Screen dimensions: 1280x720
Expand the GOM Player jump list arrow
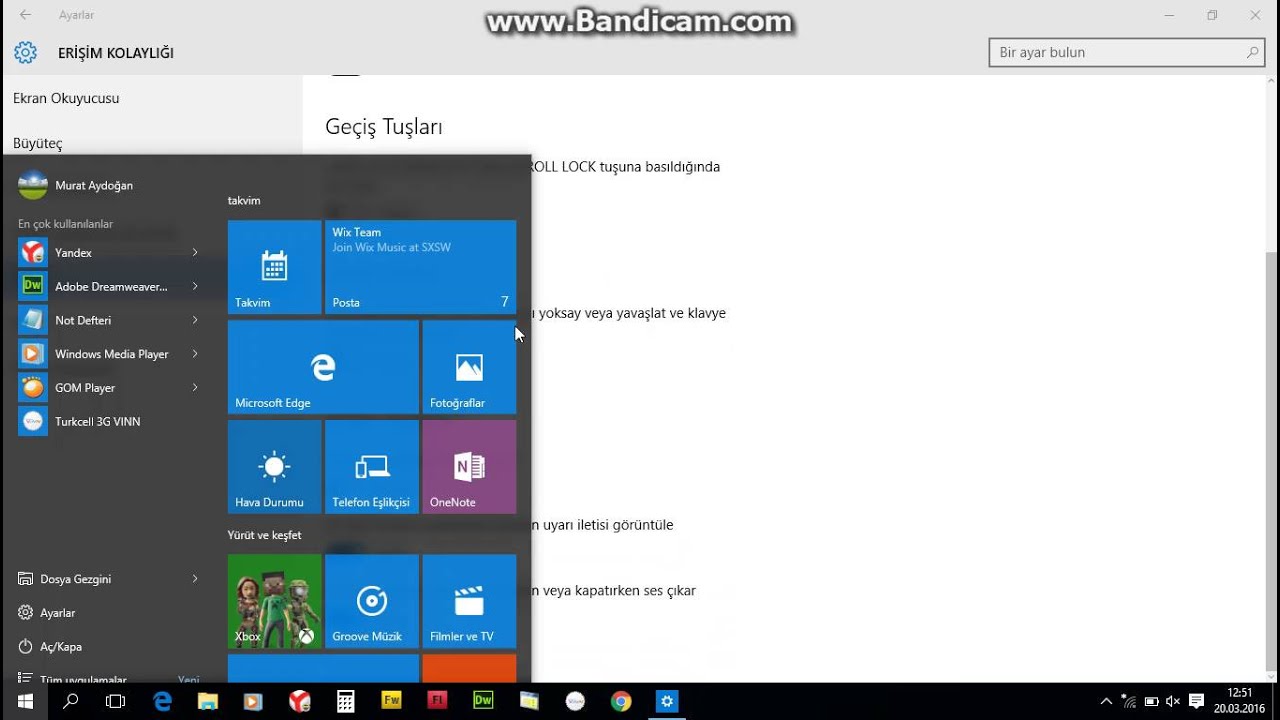click(195, 388)
